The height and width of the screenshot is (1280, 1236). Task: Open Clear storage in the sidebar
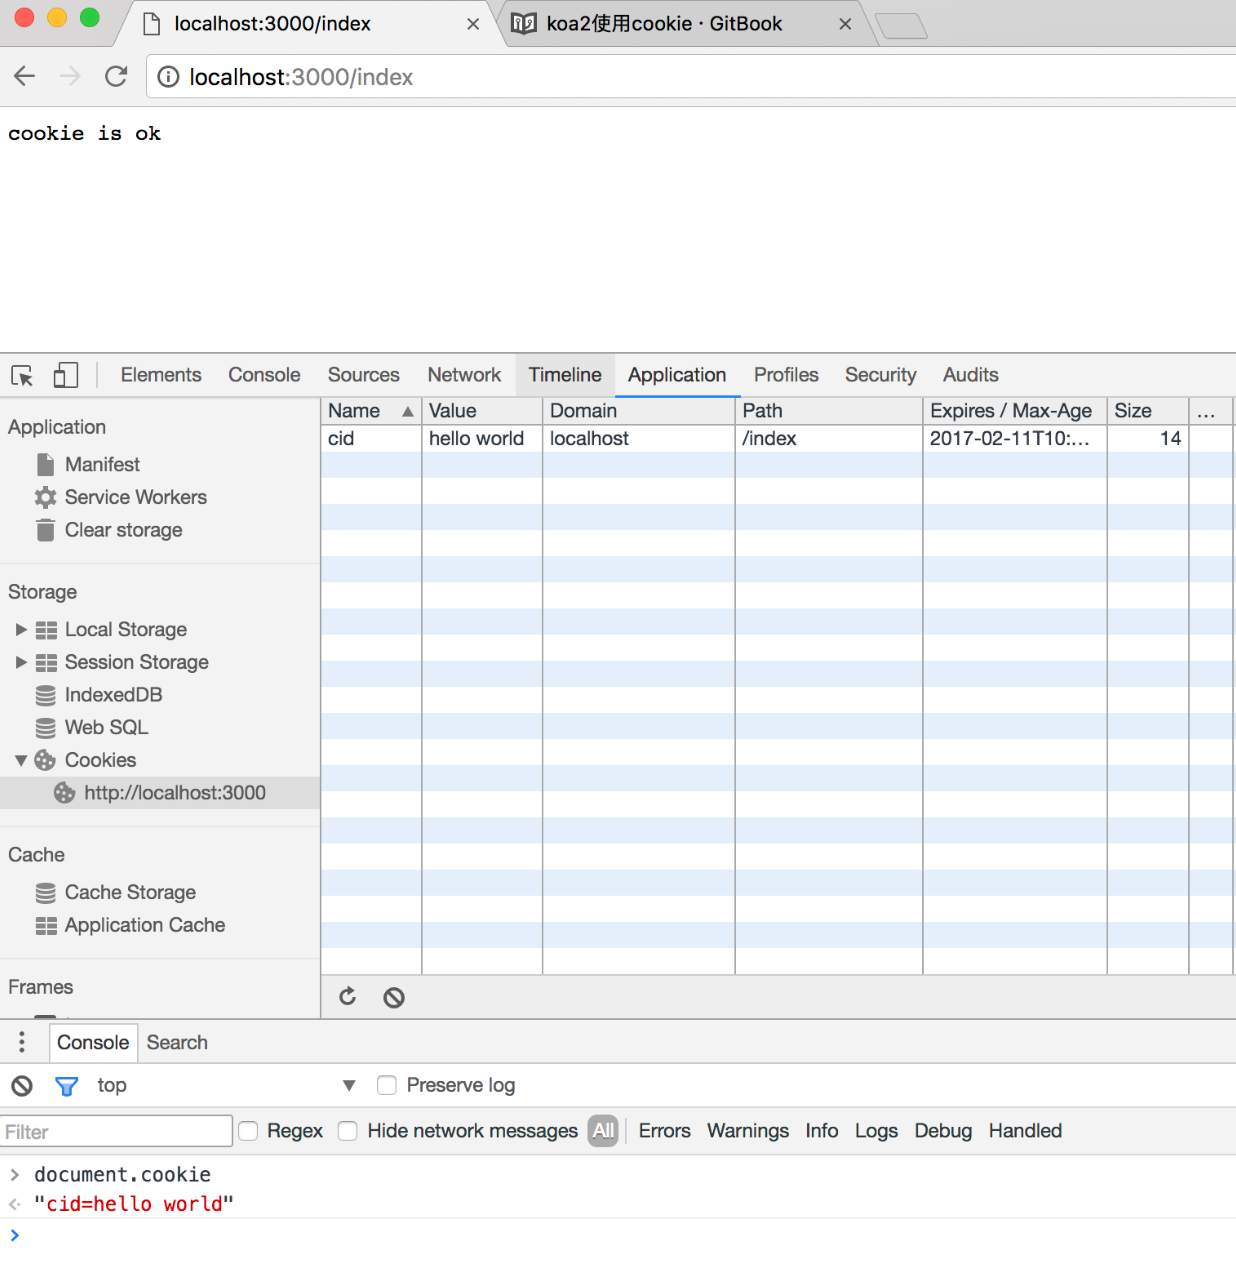tap(123, 530)
